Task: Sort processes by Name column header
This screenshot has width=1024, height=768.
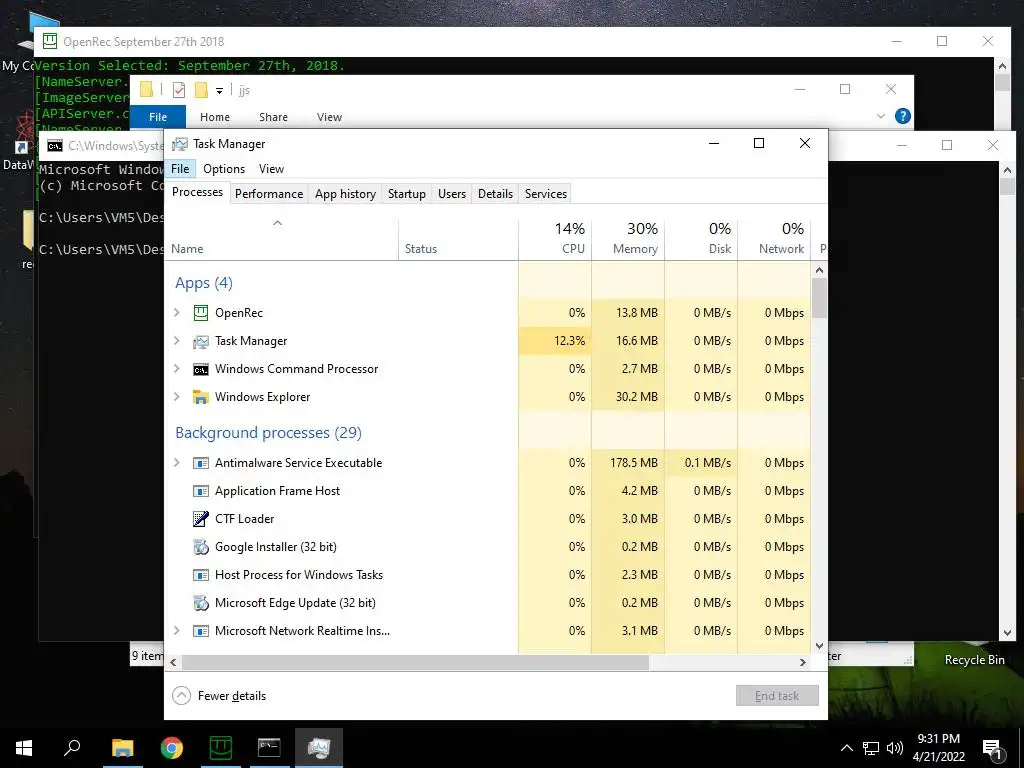Action: point(281,238)
